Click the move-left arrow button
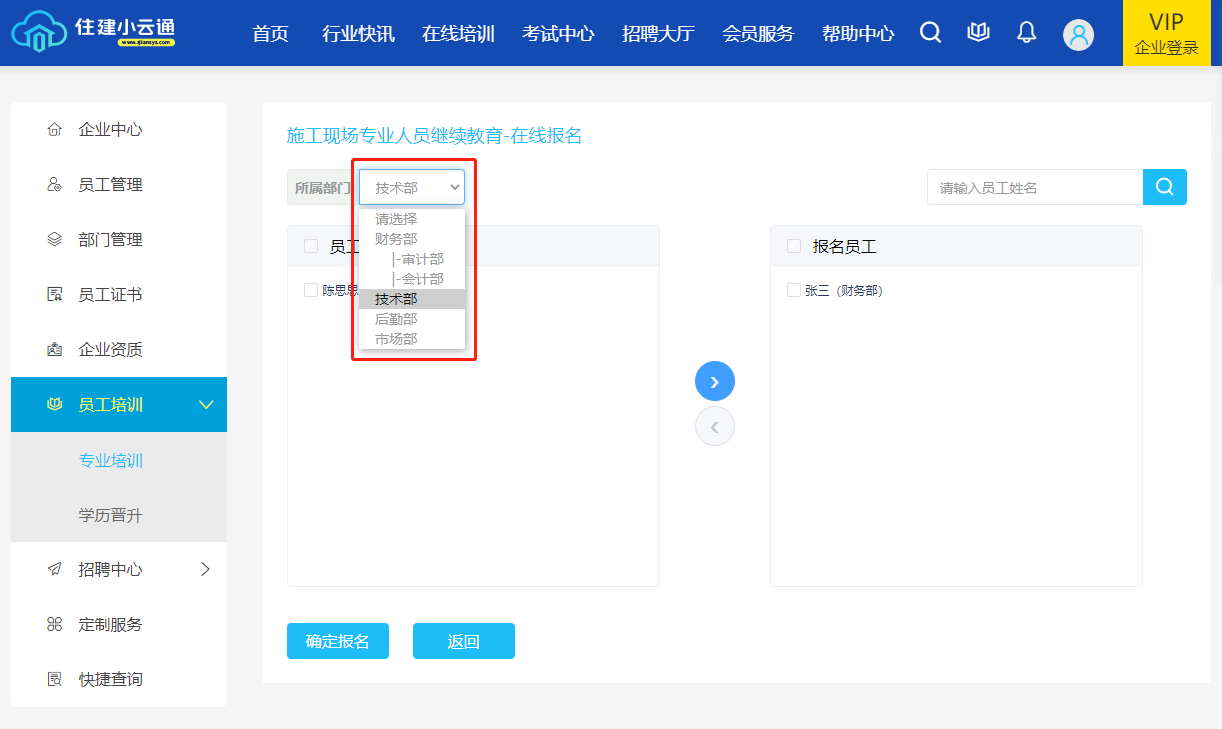This screenshot has height=729, width=1222. click(714, 427)
